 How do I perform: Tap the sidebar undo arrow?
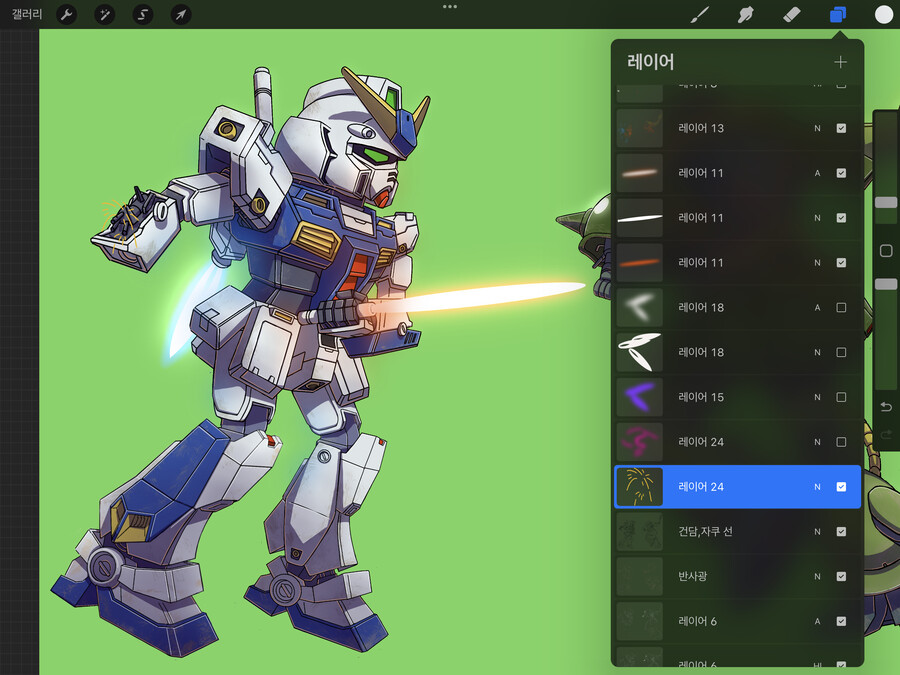tap(886, 407)
